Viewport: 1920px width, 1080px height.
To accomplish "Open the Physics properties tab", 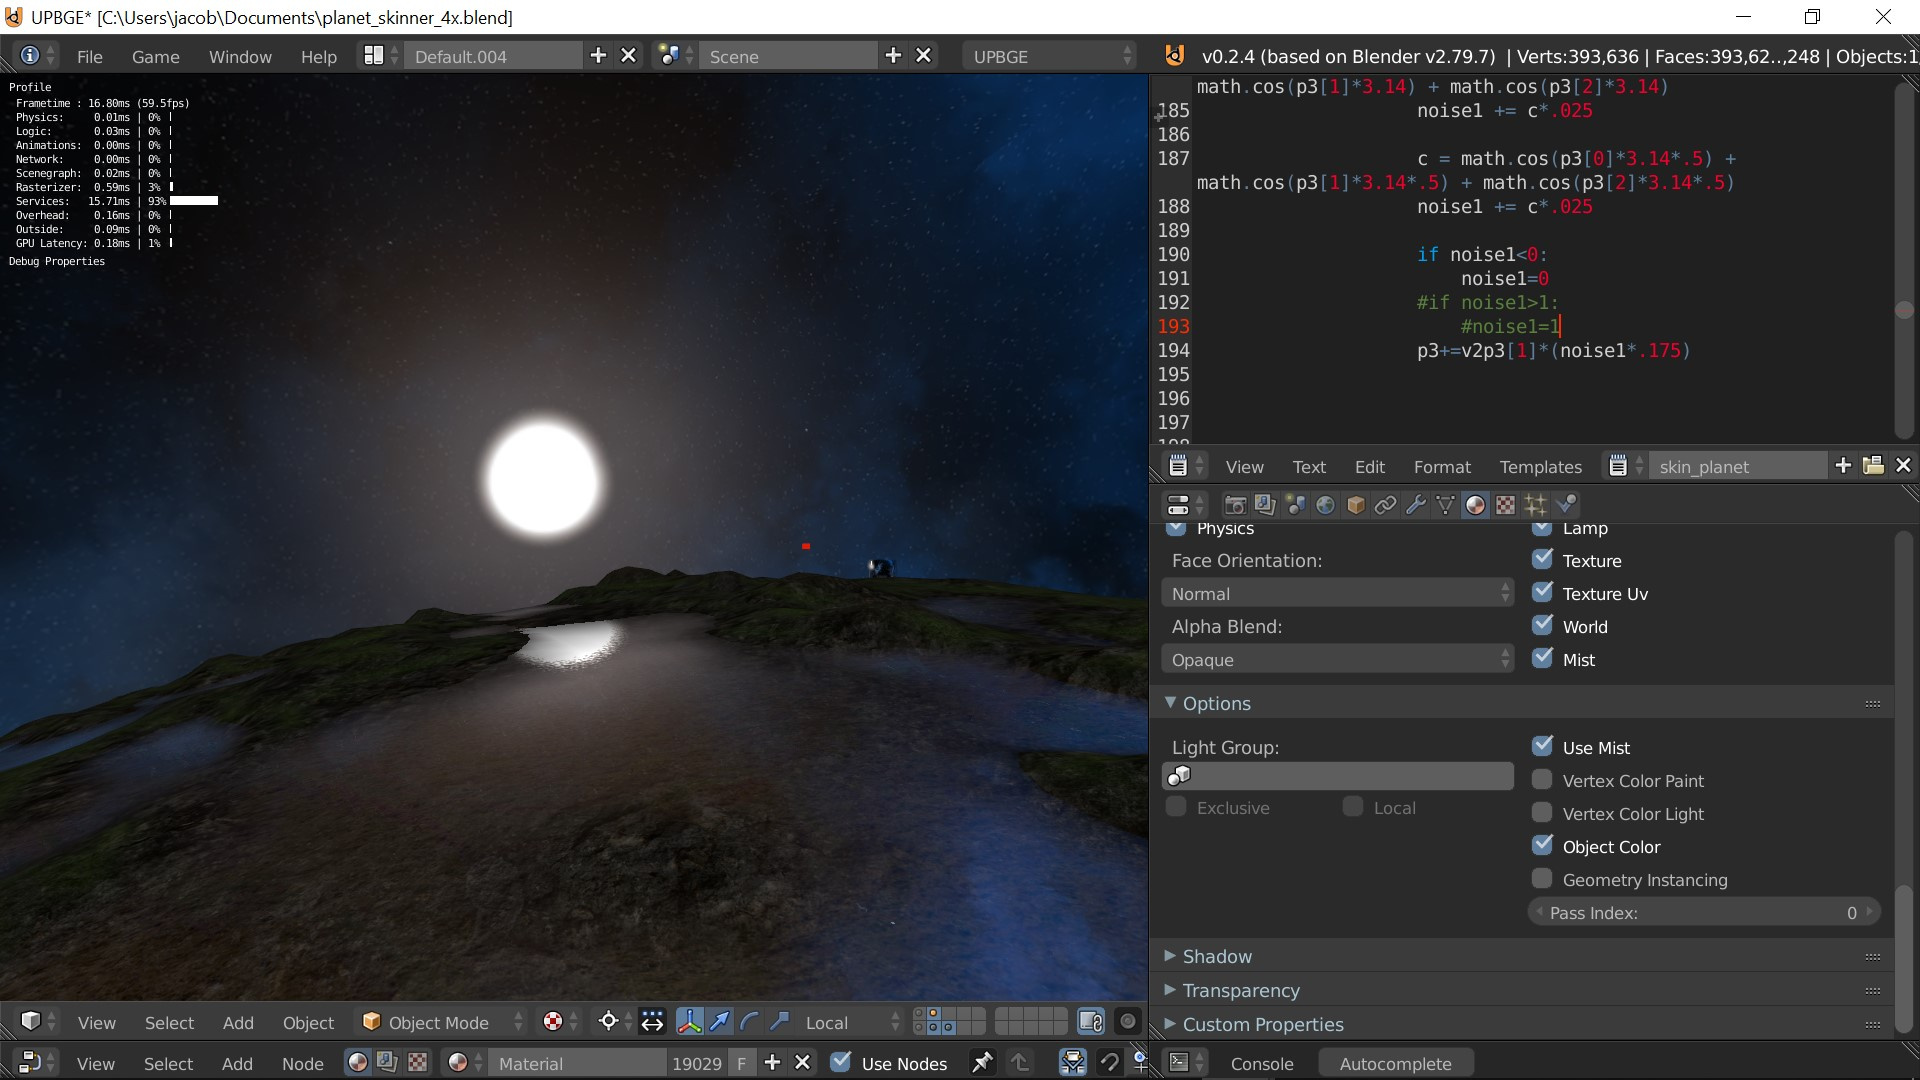I will click(x=1566, y=505).
